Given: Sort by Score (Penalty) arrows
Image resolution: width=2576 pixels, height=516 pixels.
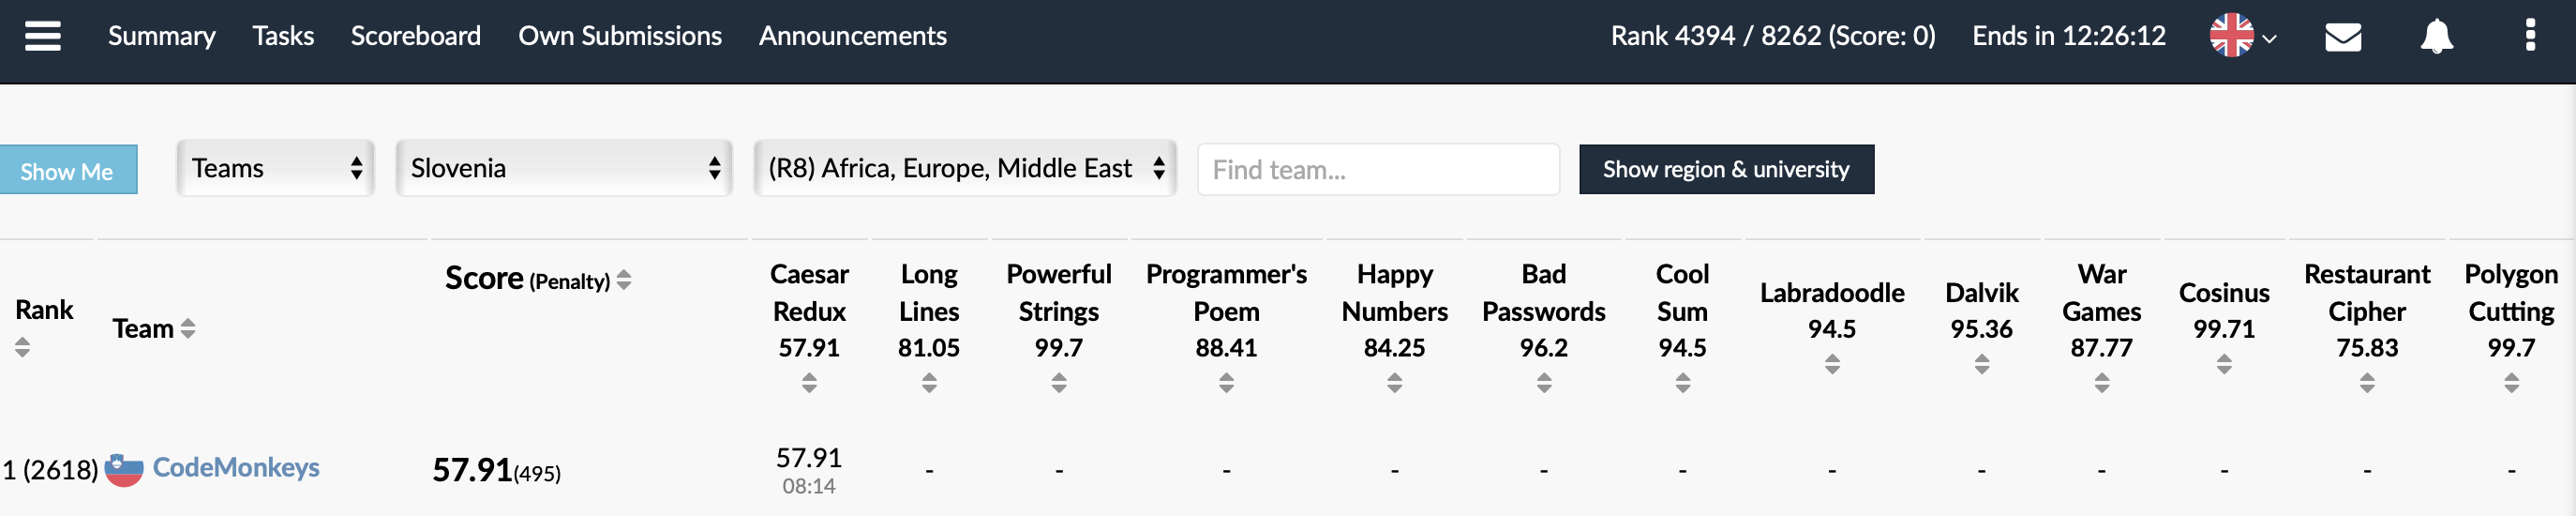Looking at the screenshot, I should 624,280.
